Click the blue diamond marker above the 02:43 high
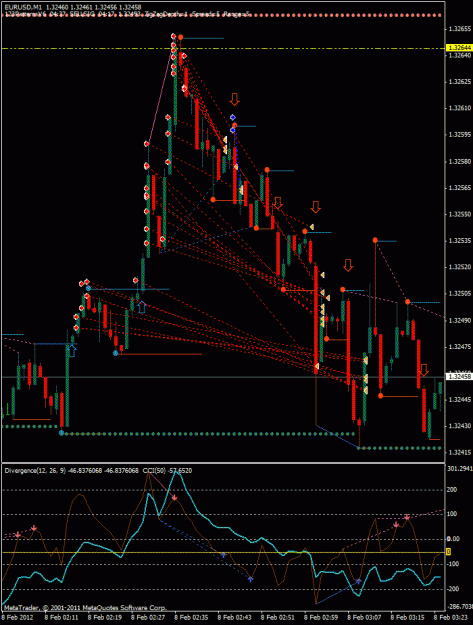This screenshot has height=625, width=473. [x=233, y=117]
